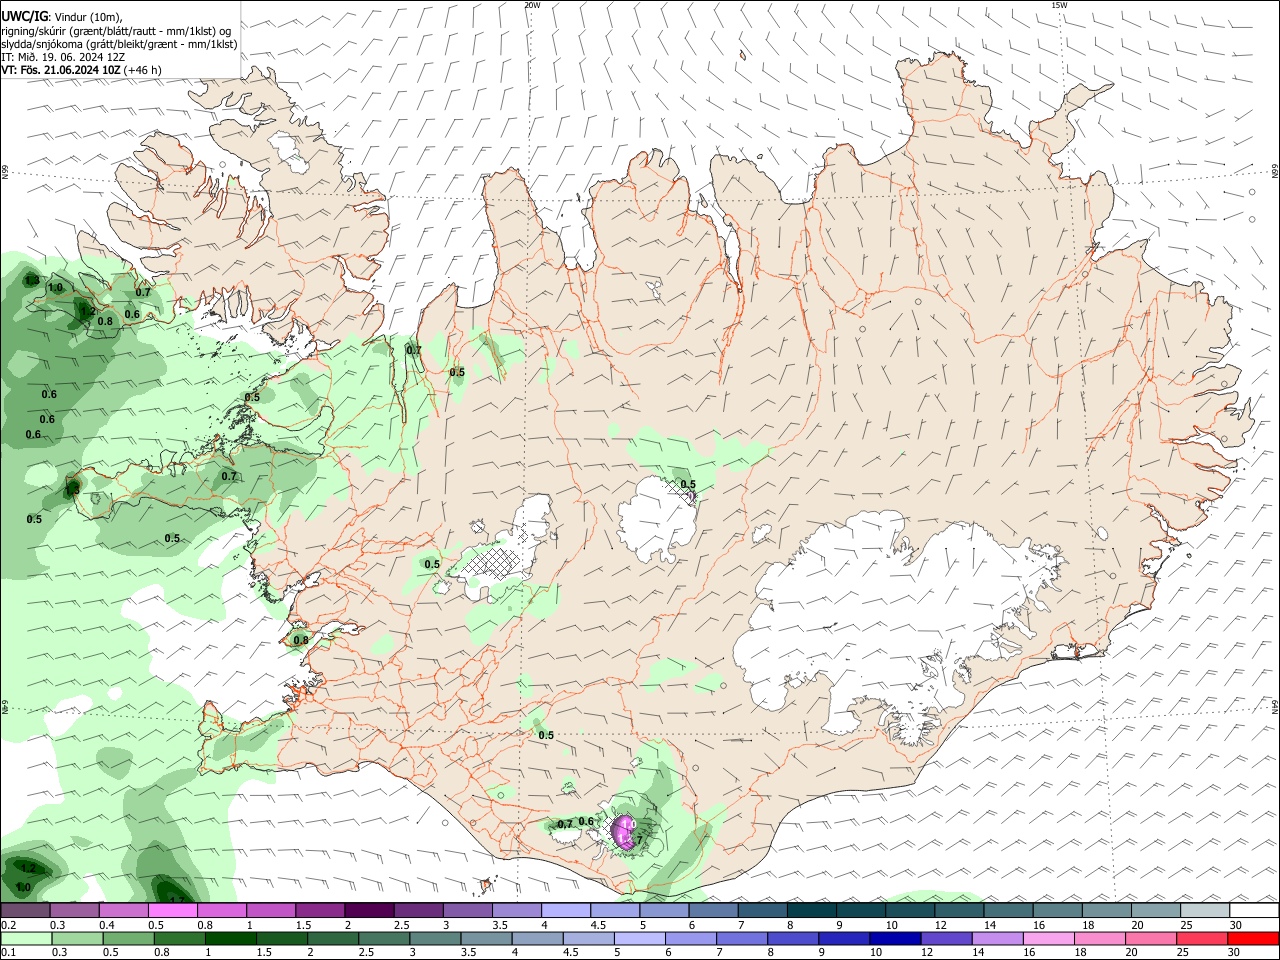Click the bottom legend pale green swatch between 0.1 and 0.3
The image size is (1280, 960).
click(x=27, y=939)
